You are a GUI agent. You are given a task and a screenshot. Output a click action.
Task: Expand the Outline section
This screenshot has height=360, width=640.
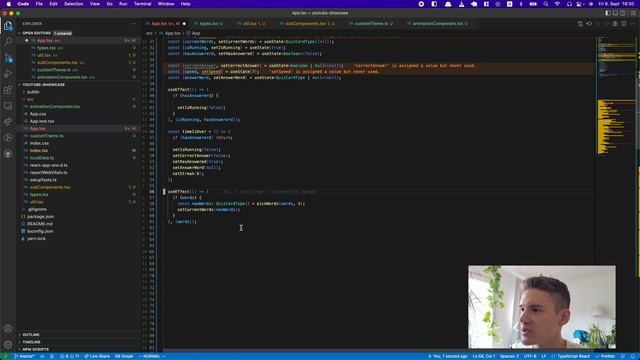tap(31, 335)
